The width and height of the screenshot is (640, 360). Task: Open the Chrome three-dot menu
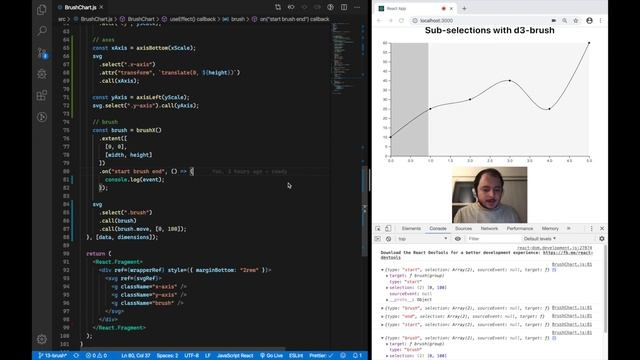(x=600, y=20)
